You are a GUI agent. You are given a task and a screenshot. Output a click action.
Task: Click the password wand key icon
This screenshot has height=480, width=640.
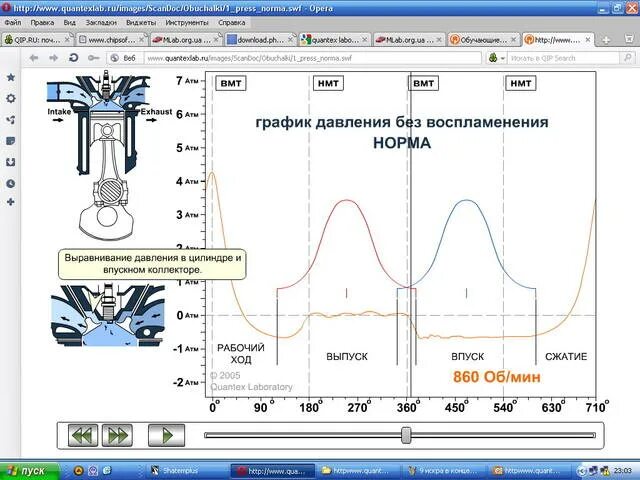click(x=93, y=58)
